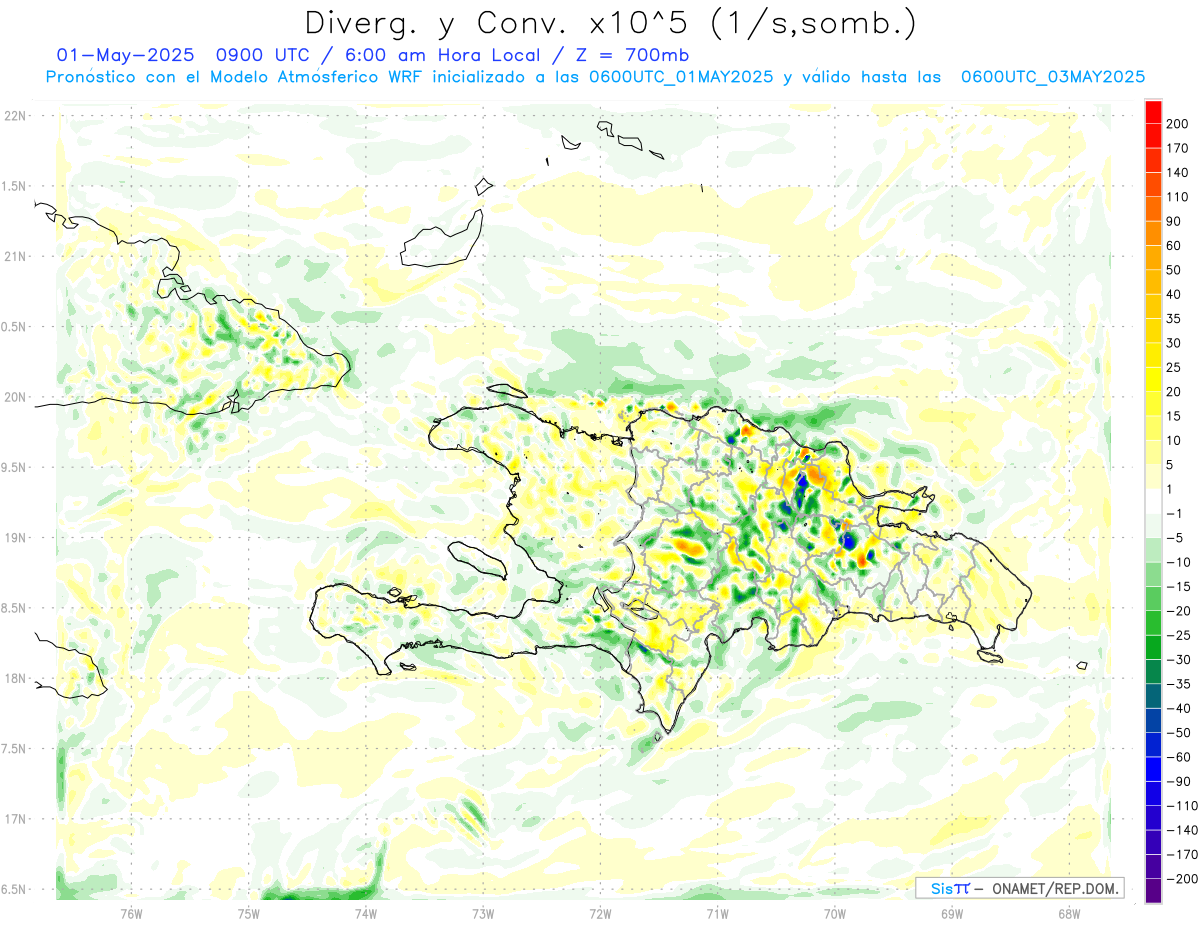Image resolution: width=1200 pixels, height=927 pixels.
Task: Click the green swatch between -25 and -30
Action: 1153,647
